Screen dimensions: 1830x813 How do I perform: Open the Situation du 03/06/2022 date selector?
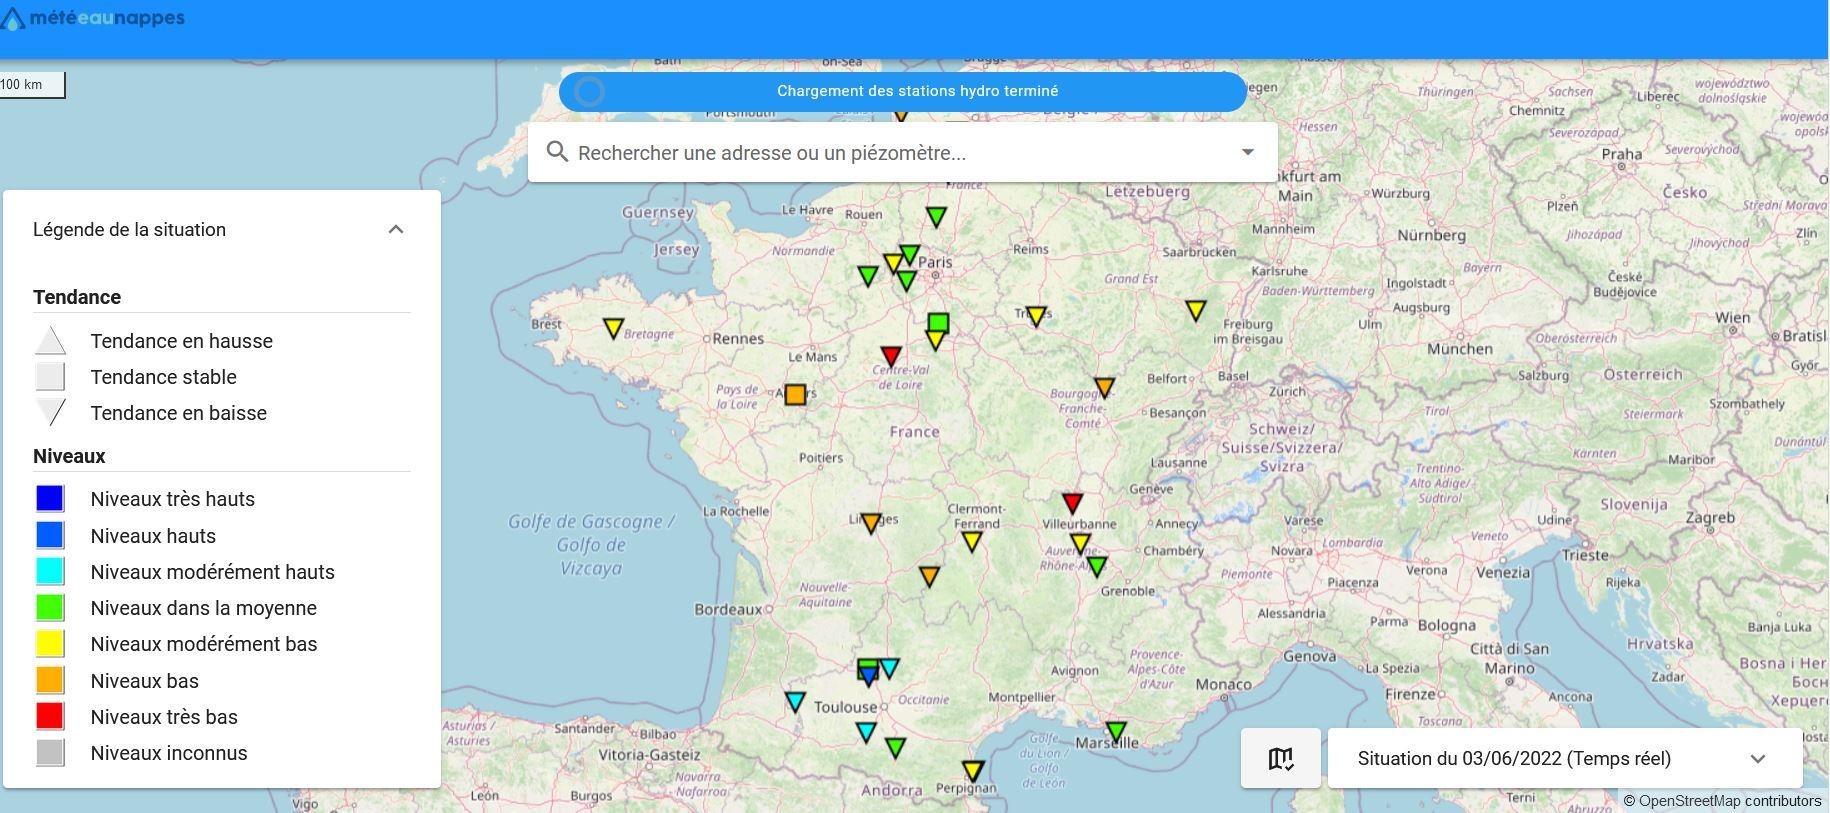click(x=1565, y=758)
